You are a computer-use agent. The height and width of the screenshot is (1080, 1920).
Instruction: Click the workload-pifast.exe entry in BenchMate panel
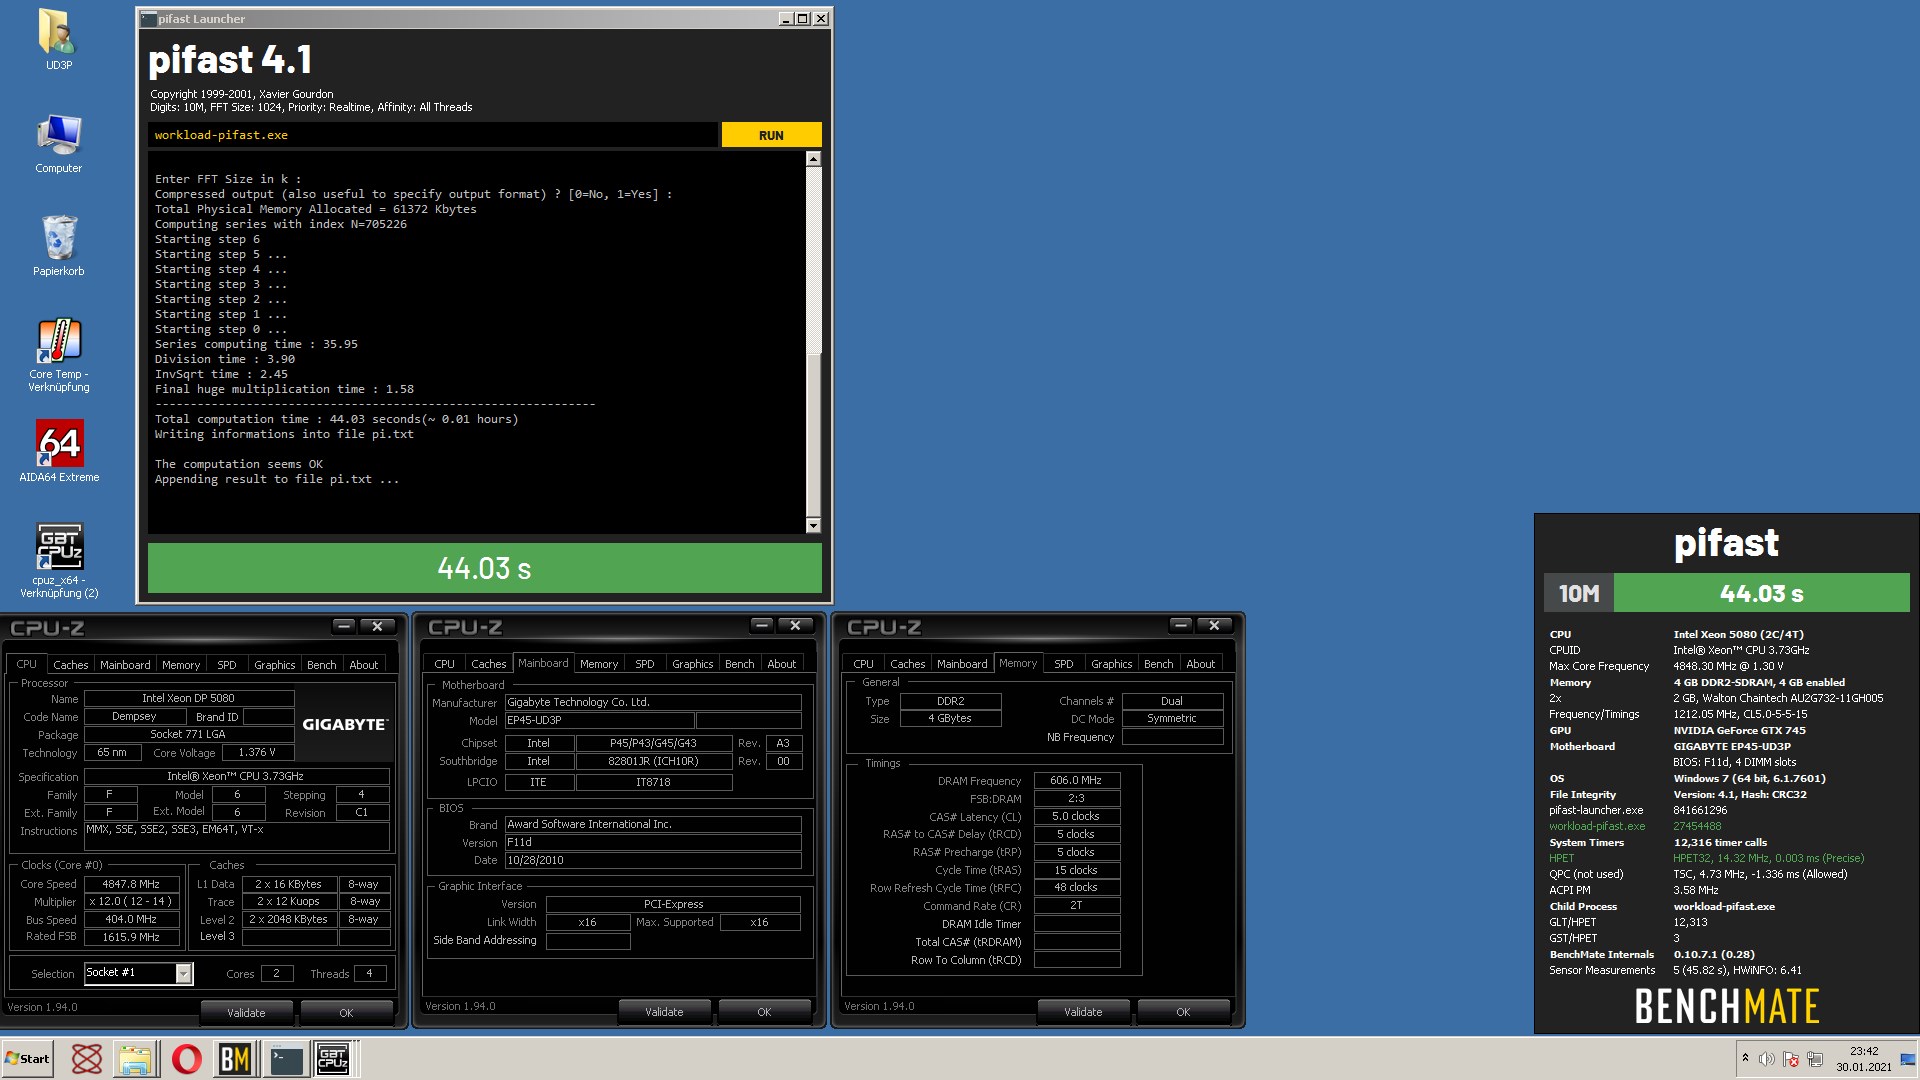pyautogui.click(x=1597, y=826)
